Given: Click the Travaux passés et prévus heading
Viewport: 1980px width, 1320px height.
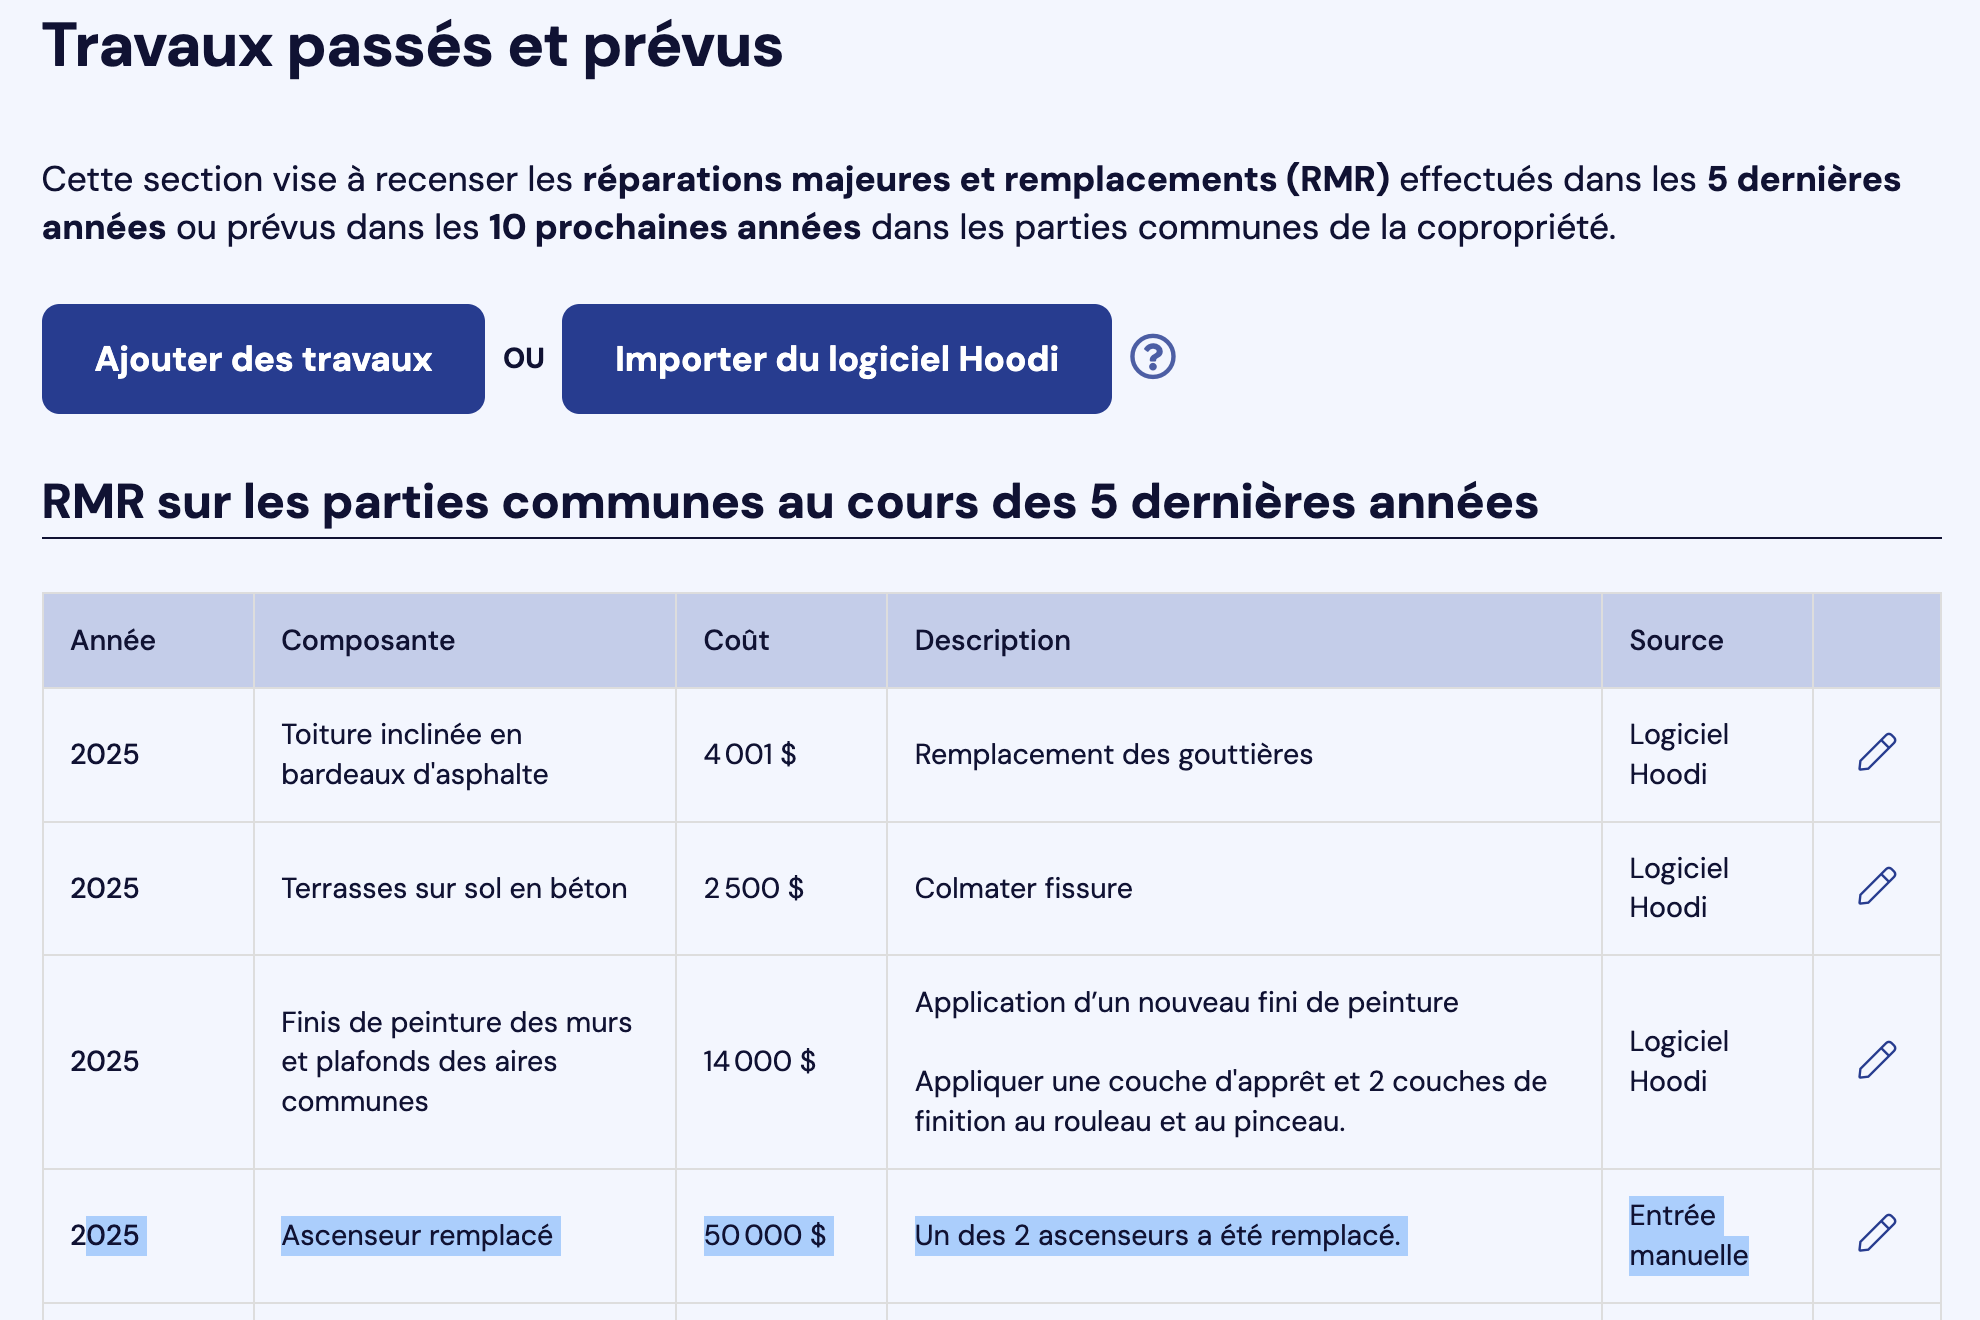Looking at the screenshot, I should tap(412, 46).
